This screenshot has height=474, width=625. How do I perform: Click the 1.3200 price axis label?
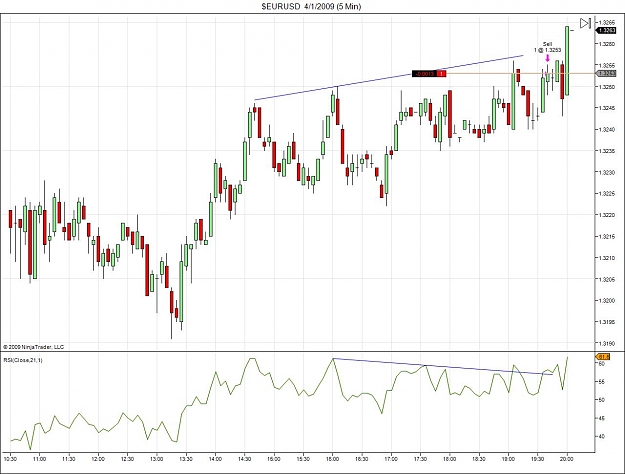coord(606,301)
